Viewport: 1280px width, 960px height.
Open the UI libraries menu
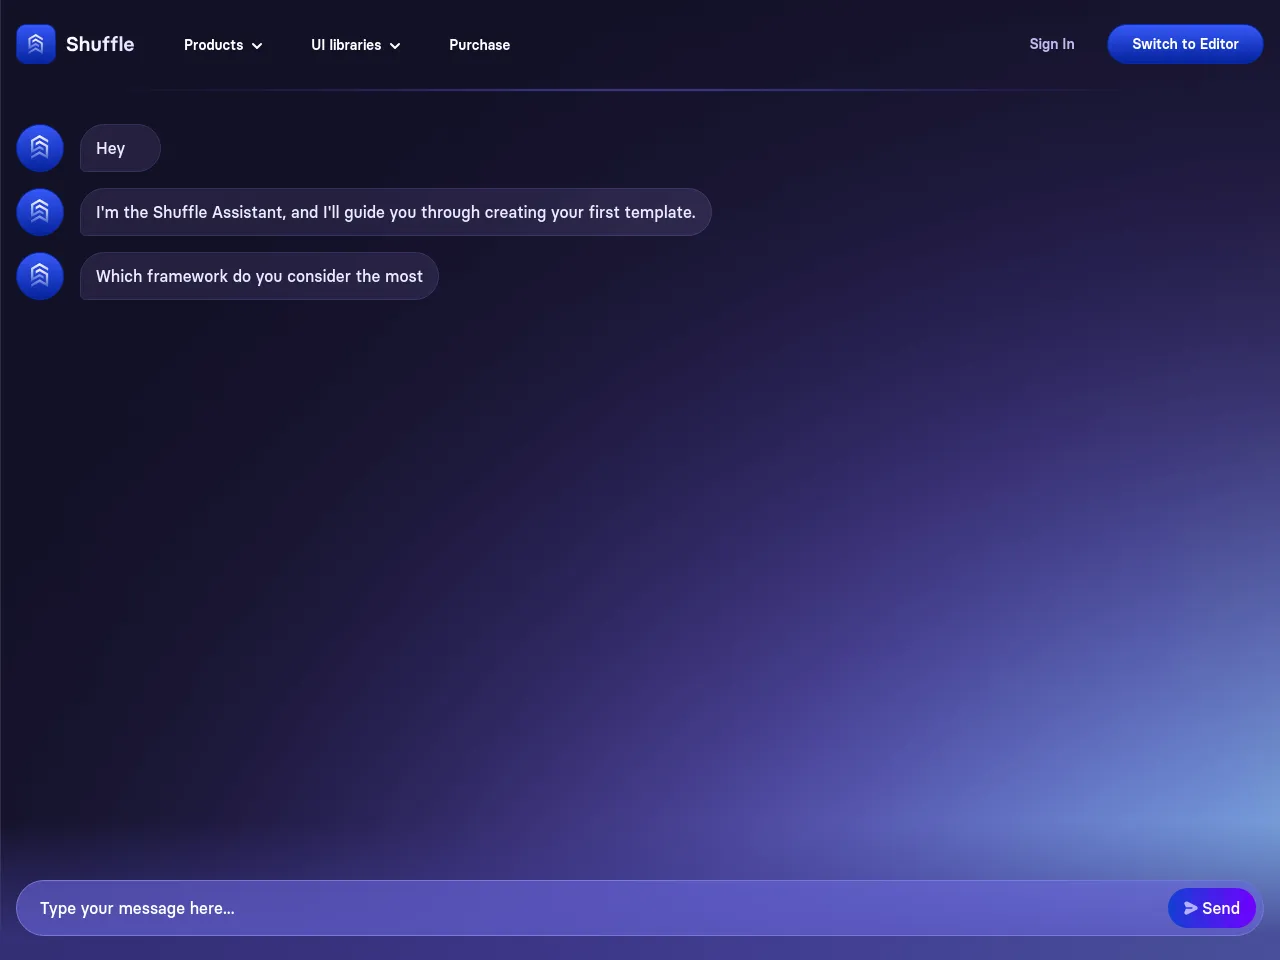point(346,45)
